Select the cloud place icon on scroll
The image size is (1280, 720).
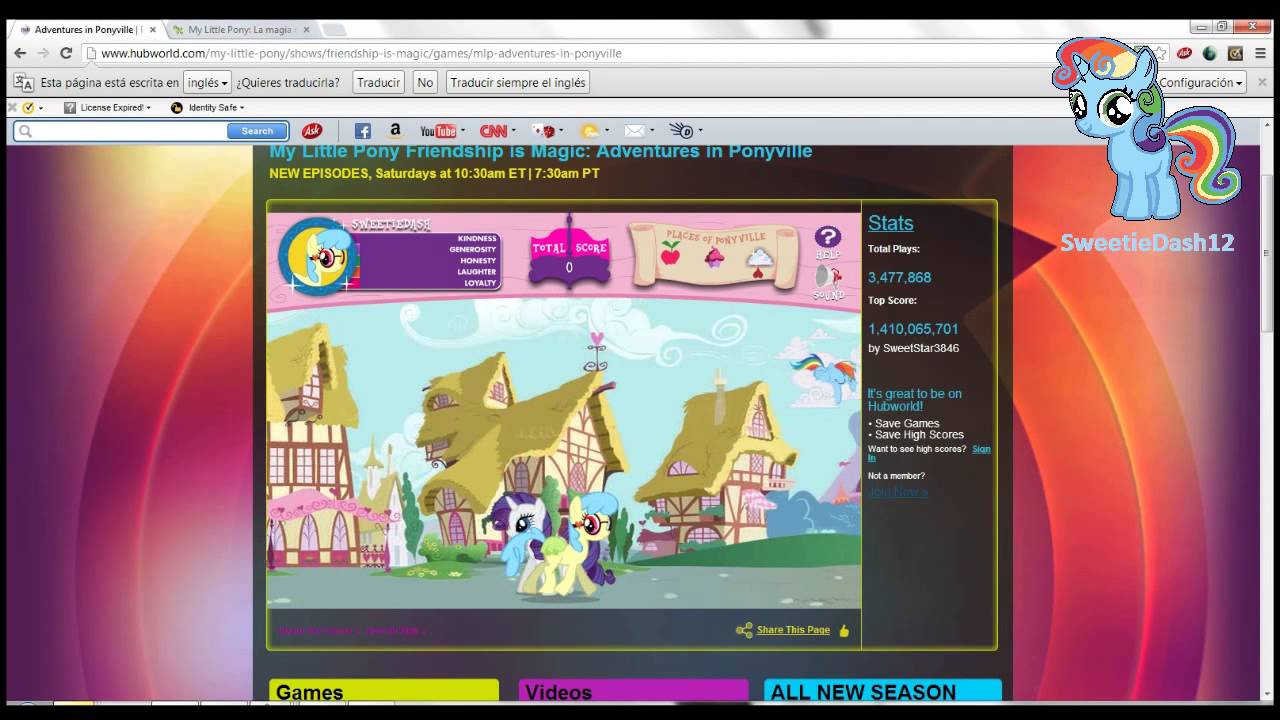point(760,259)
